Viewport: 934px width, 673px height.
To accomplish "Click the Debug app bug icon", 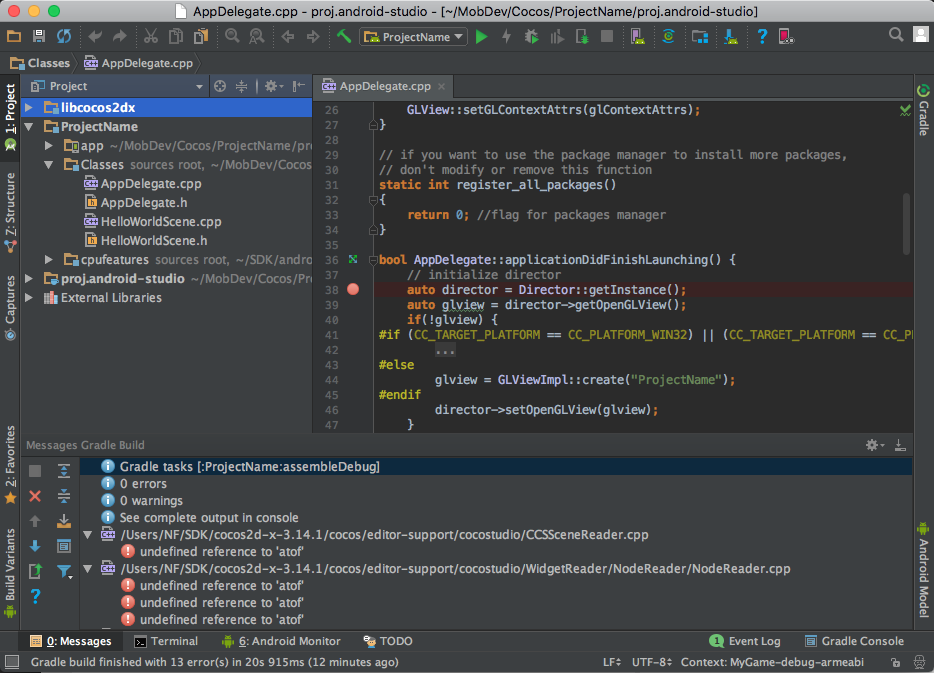I will (x=531, y=37).
